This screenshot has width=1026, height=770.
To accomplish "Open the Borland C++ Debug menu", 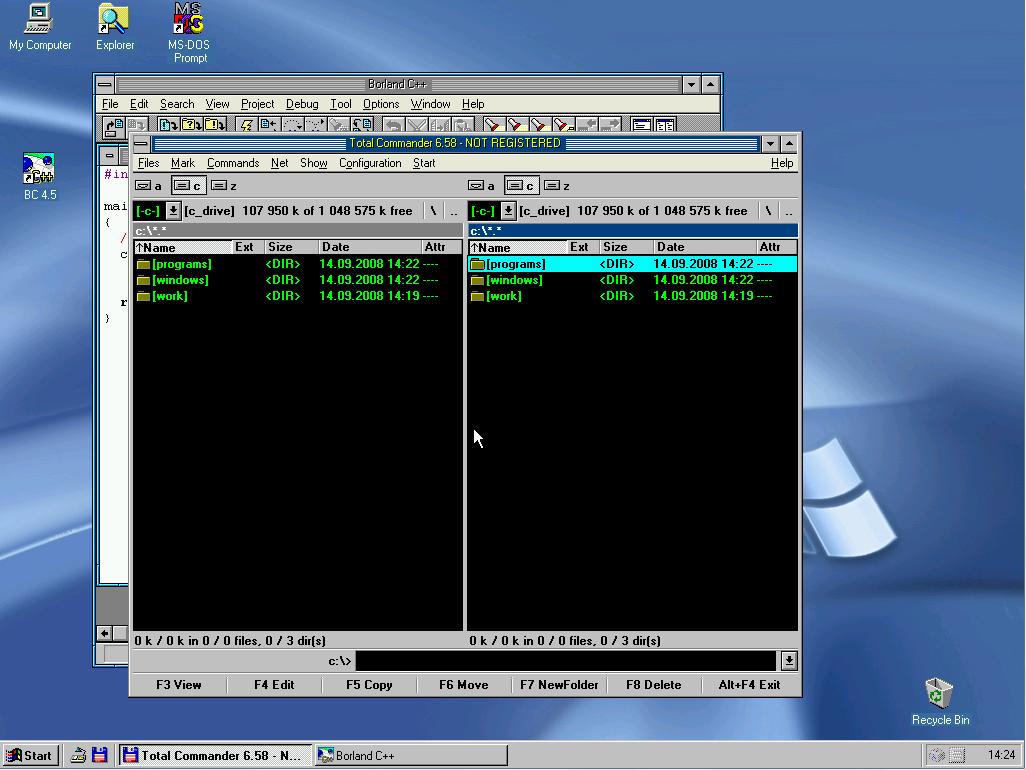I will click(302, 104).
